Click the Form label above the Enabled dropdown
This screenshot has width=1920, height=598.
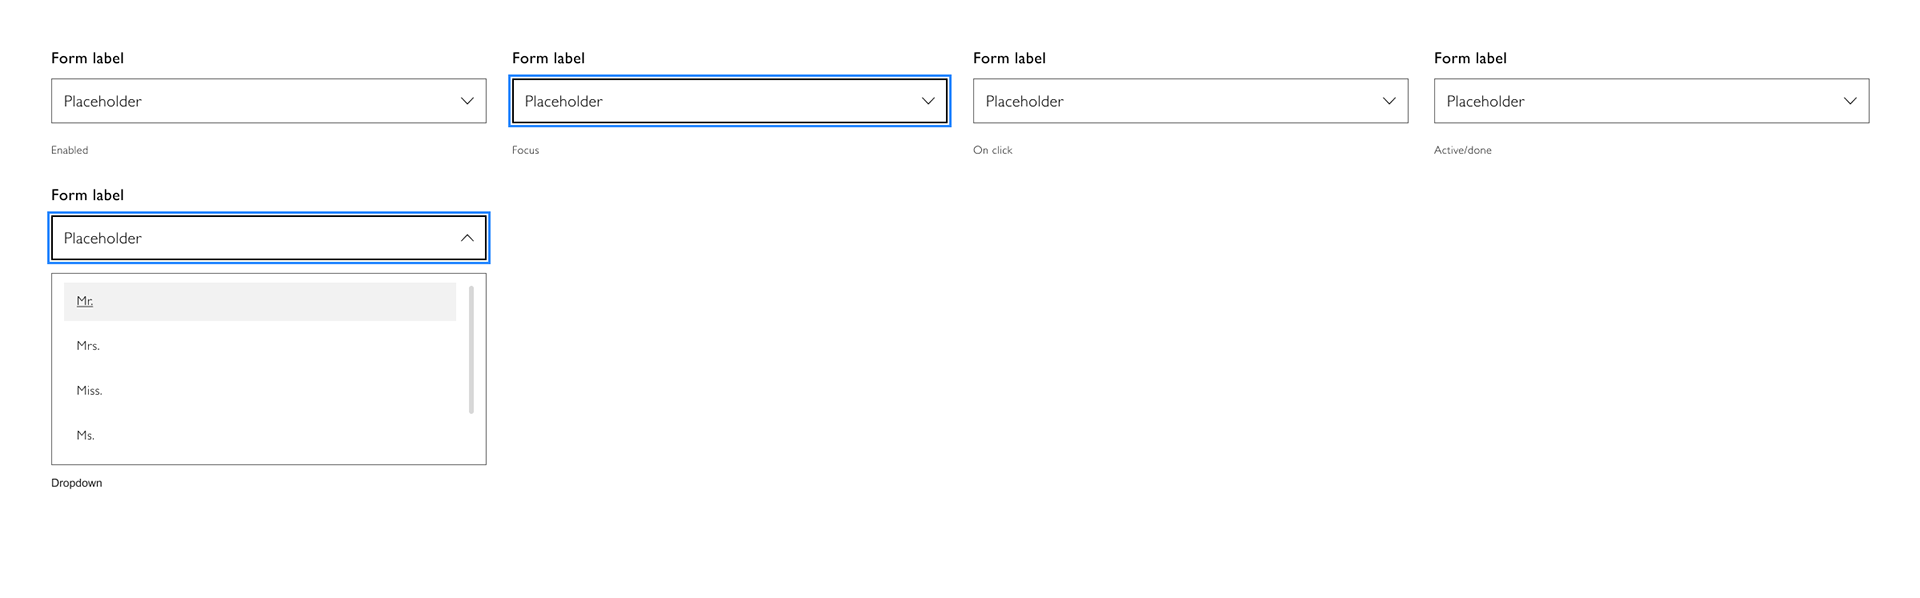click(87, 58)
